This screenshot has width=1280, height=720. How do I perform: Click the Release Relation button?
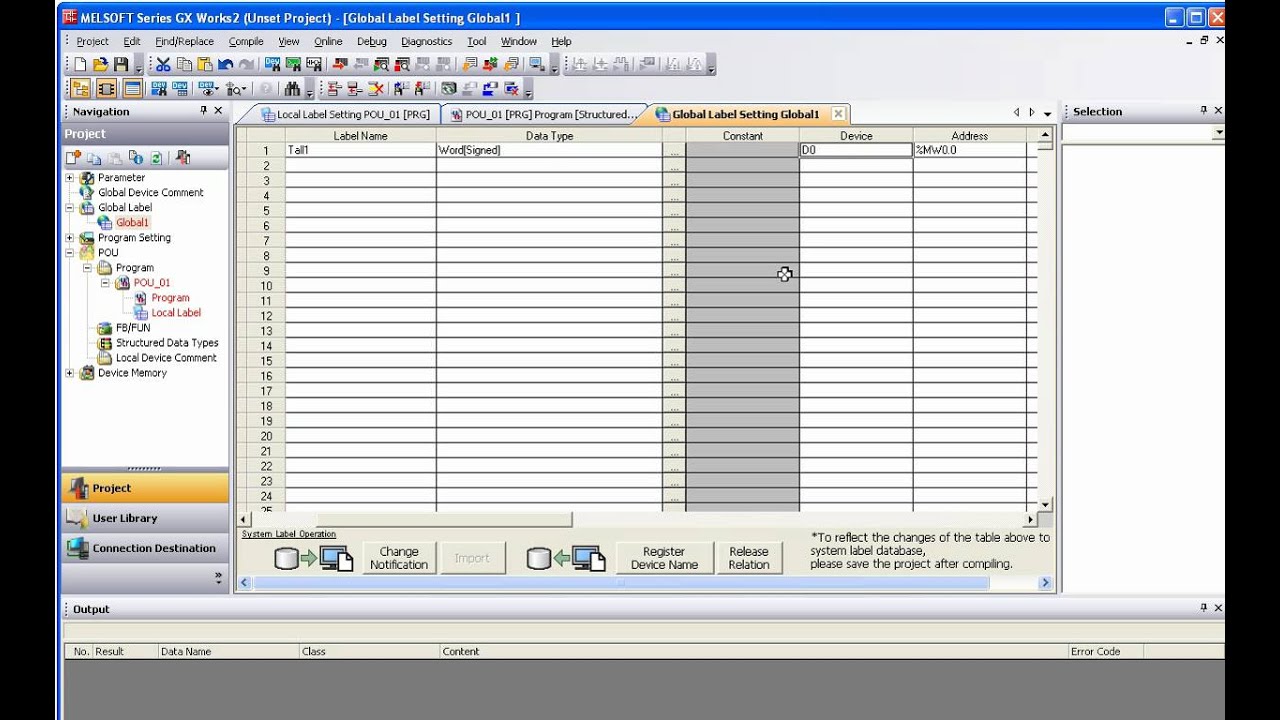[x=748, y=558]
